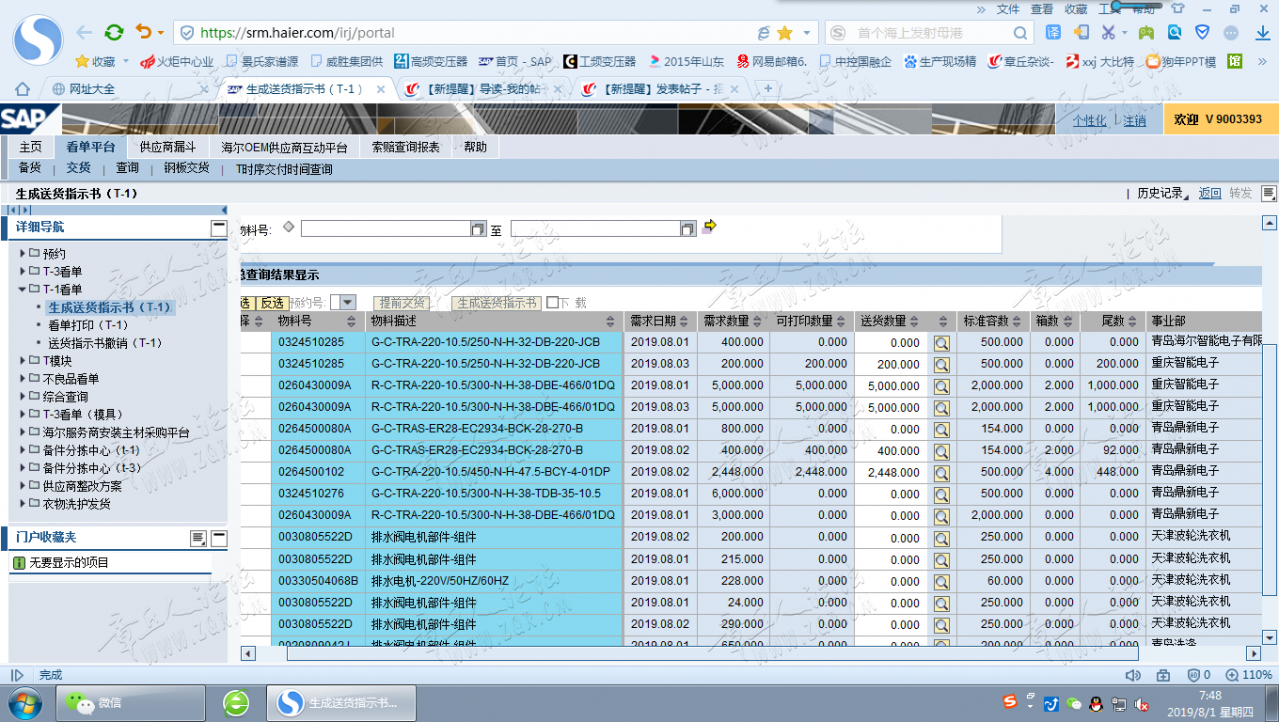
Task: Expand the 综合查询 tree folder
Action: [23, 396]
